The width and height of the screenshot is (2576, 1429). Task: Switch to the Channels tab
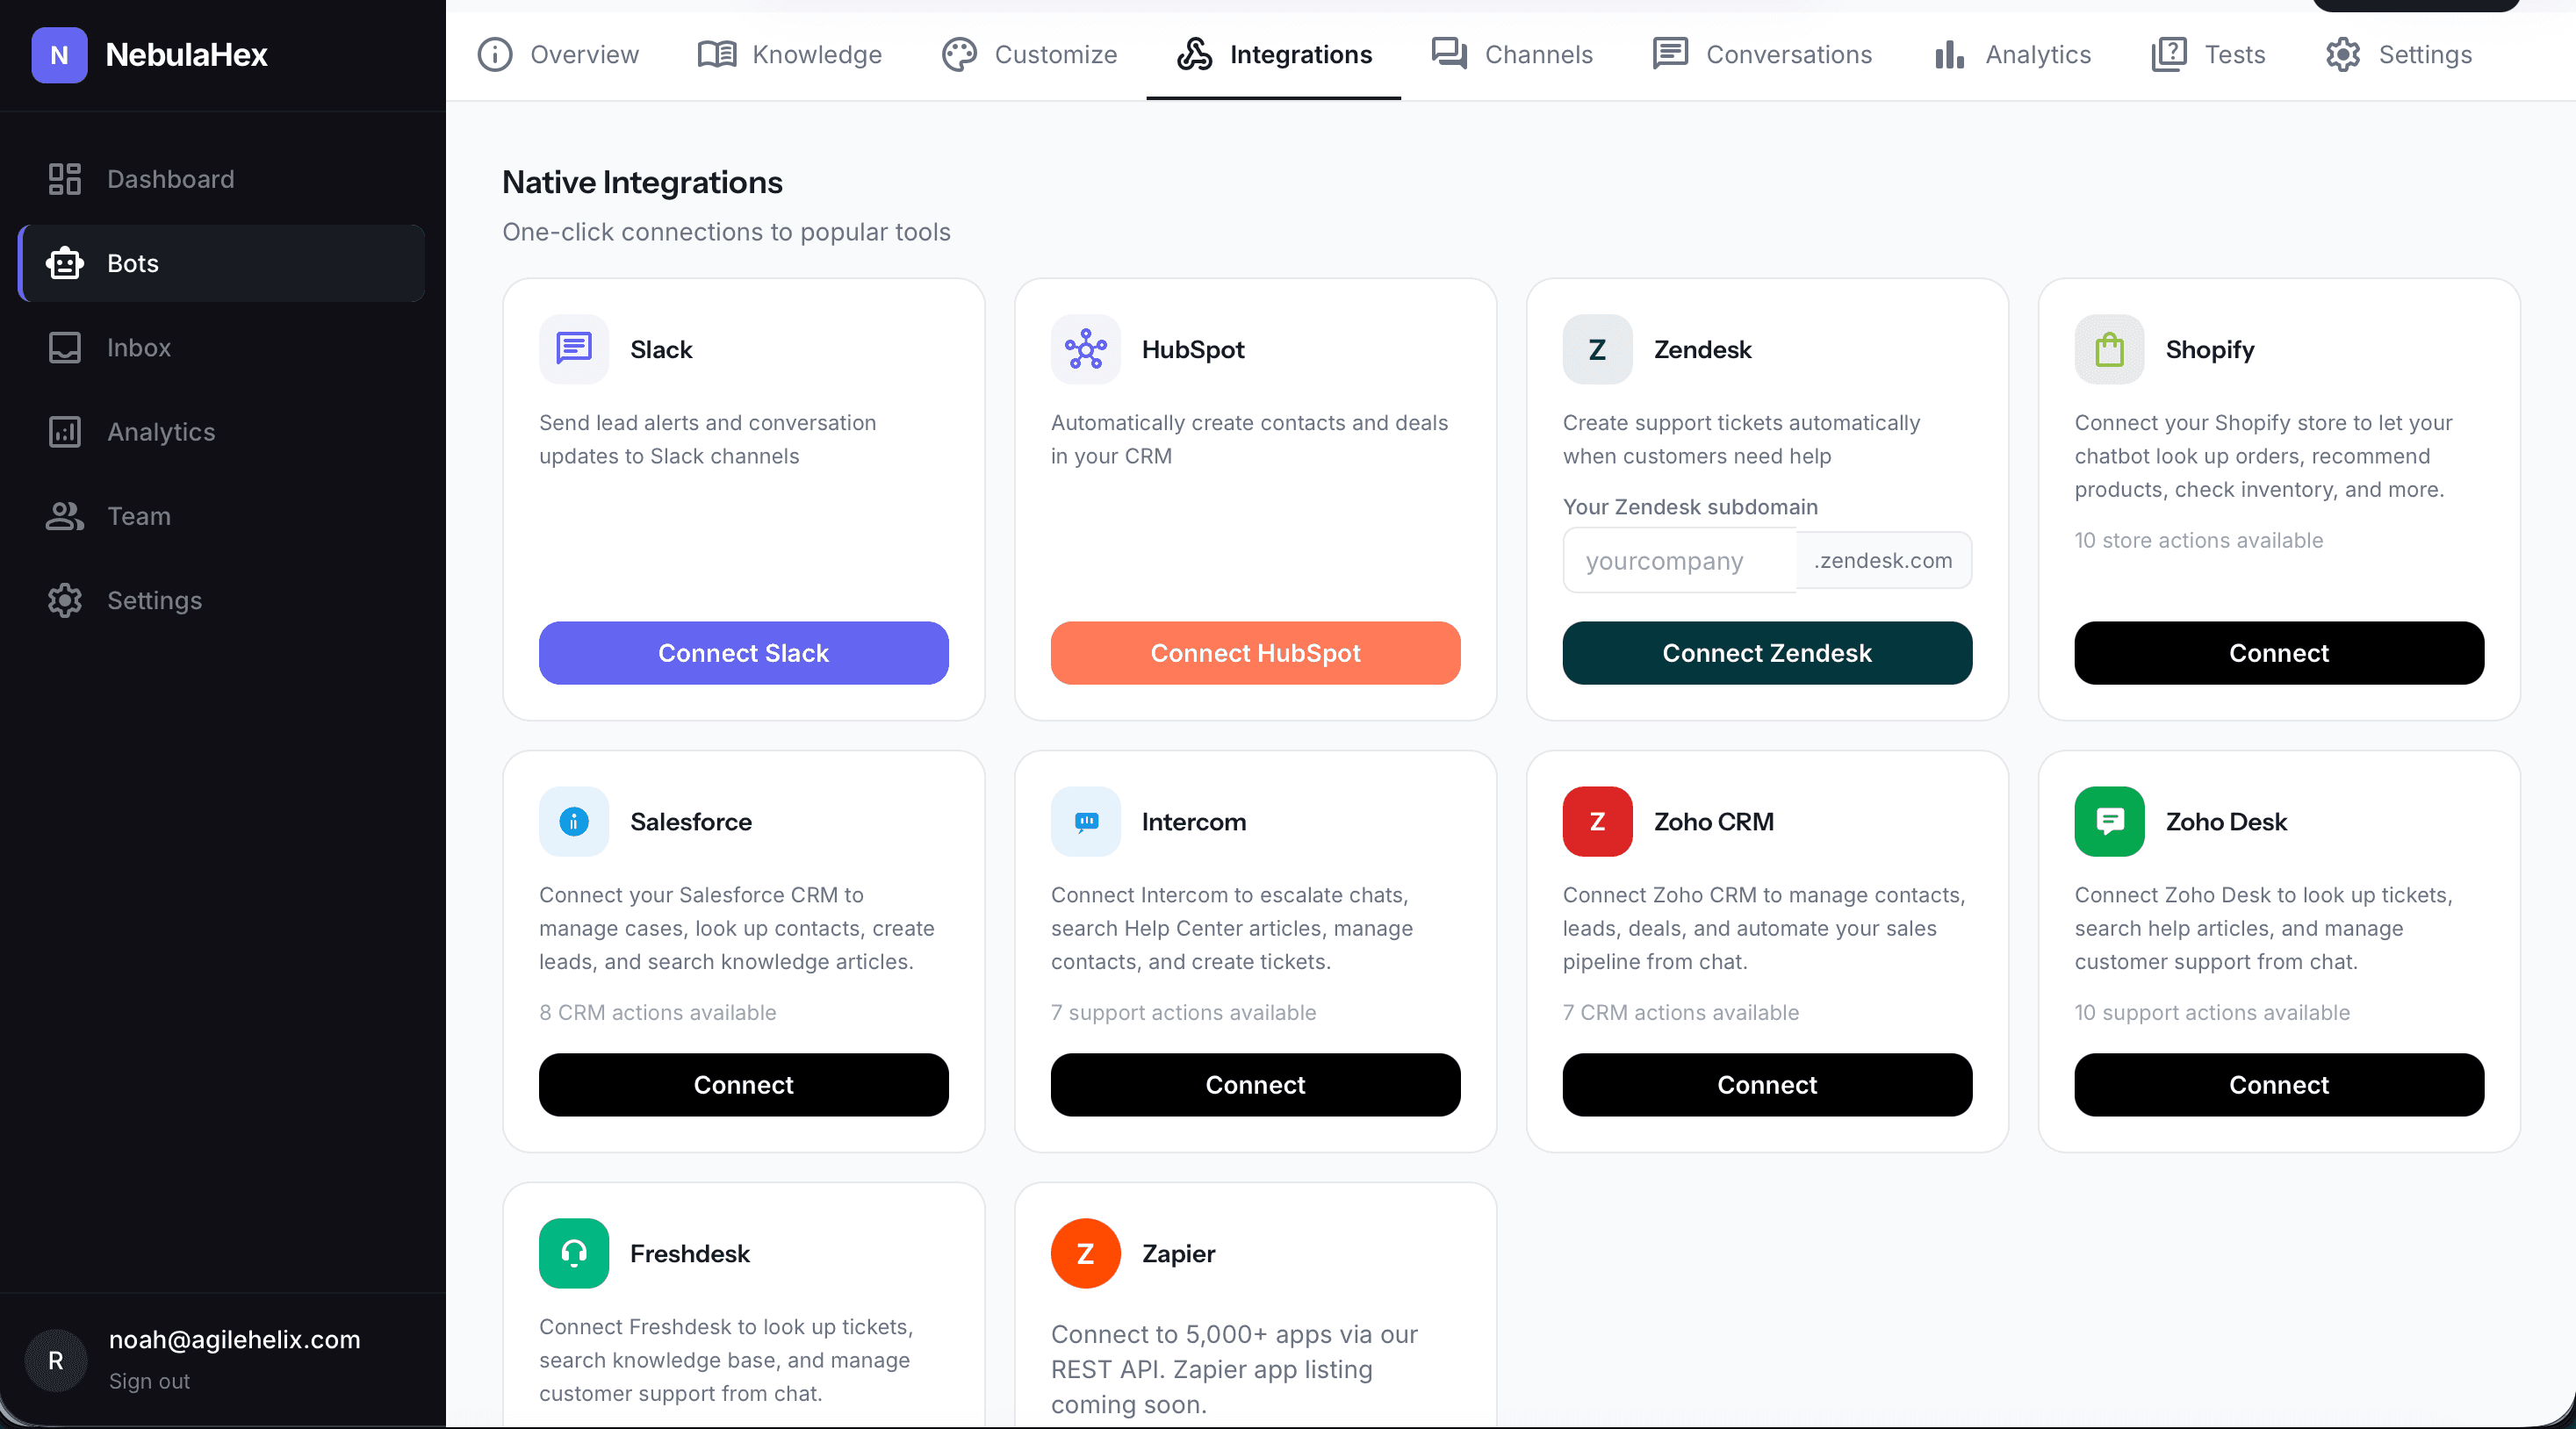tap(1511, 54)
